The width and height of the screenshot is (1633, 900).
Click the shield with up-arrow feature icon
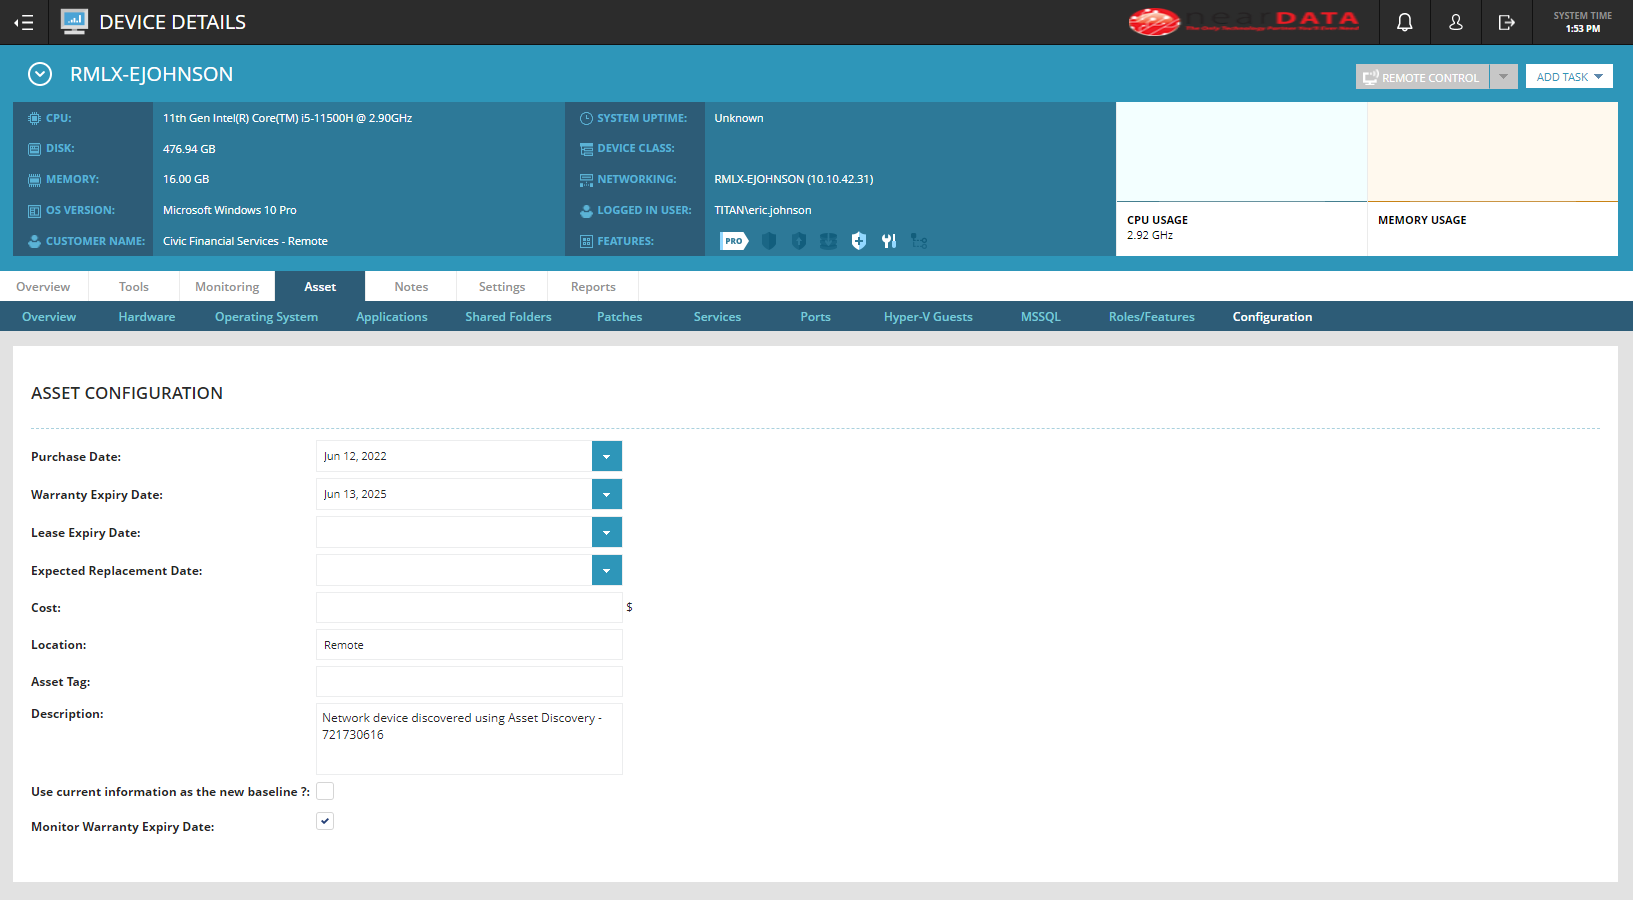pyautogui.click(x=799, y=241)
